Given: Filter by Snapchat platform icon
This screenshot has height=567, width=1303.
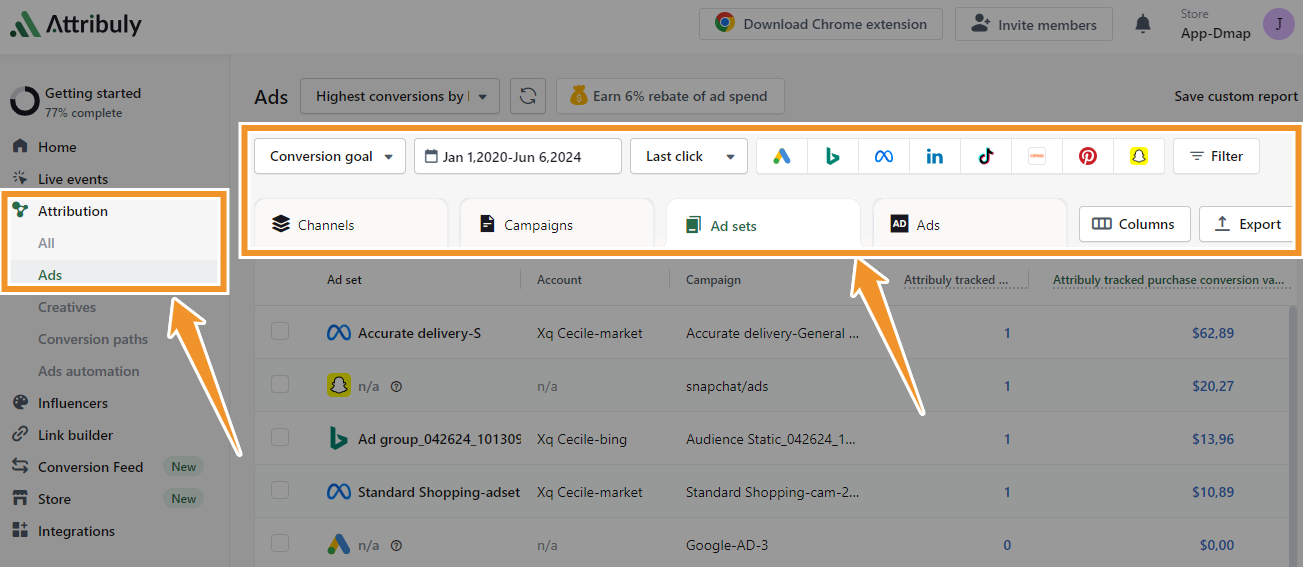Looking at the screenshot, I should 1138,156.
